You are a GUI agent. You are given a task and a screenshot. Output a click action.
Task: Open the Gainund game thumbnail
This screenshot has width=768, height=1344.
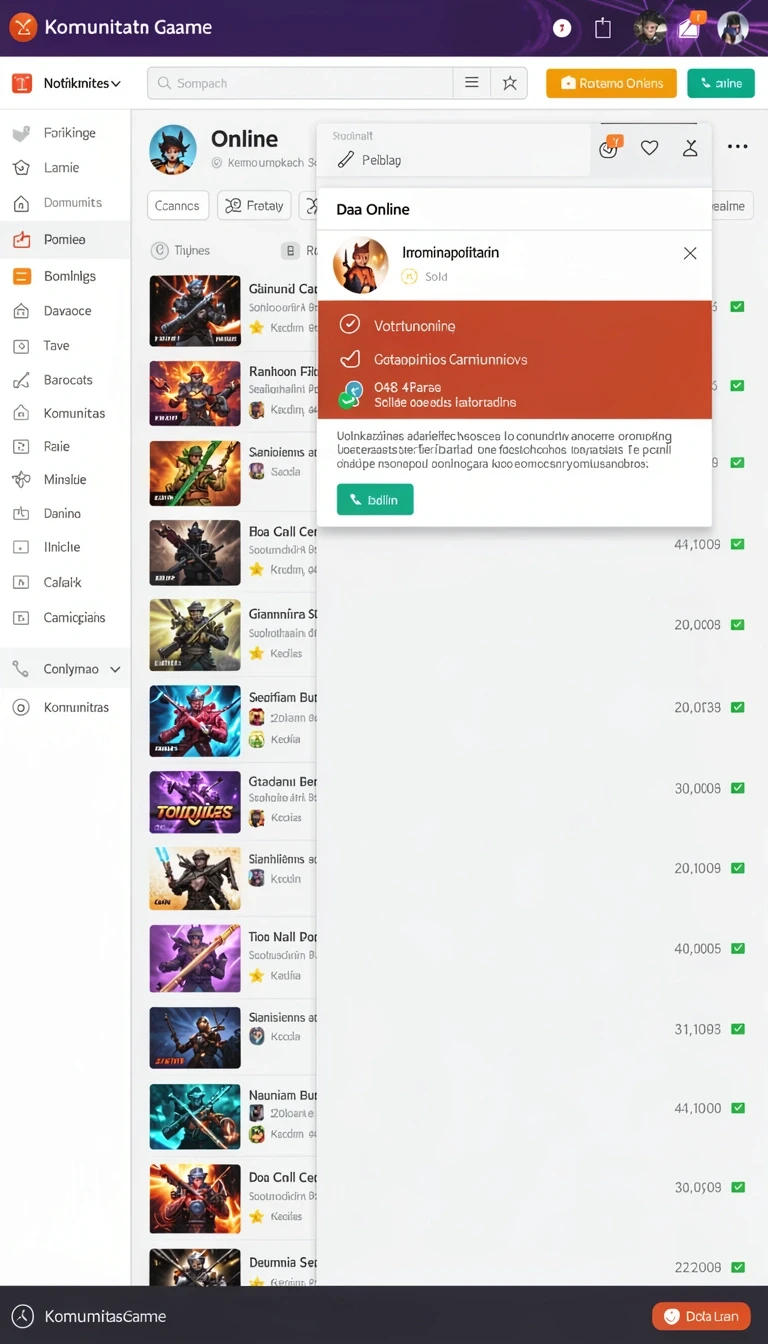tap(195, 310)
